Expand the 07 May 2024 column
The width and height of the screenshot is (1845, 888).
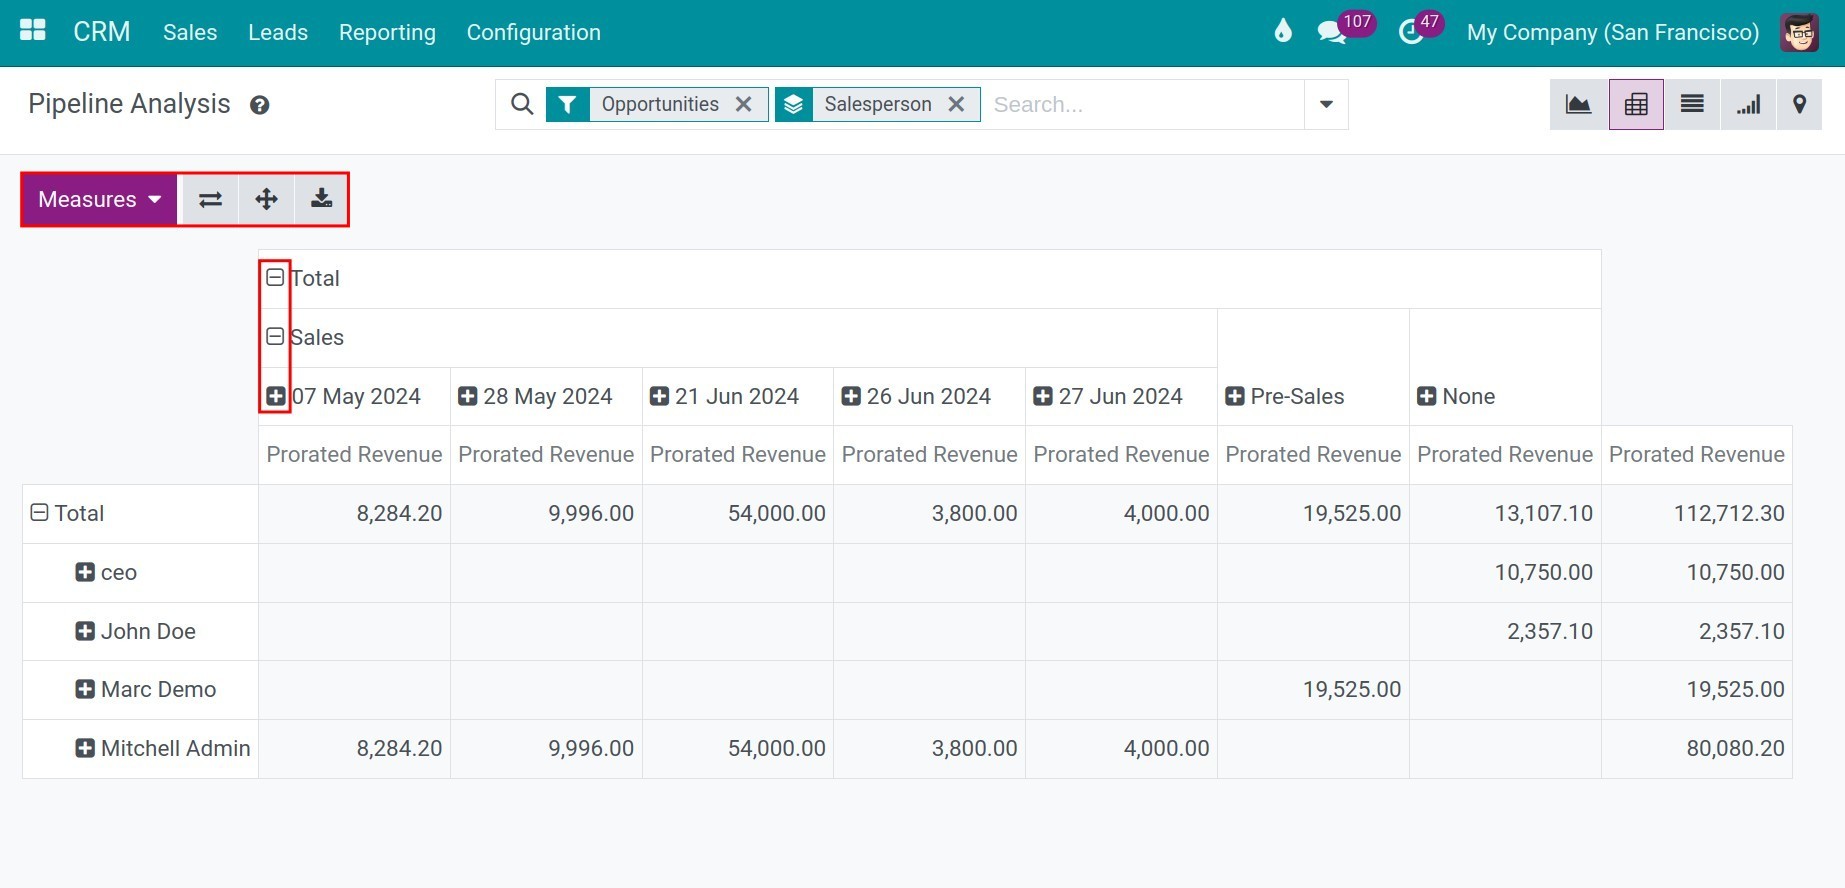click(x=276, y=396)
